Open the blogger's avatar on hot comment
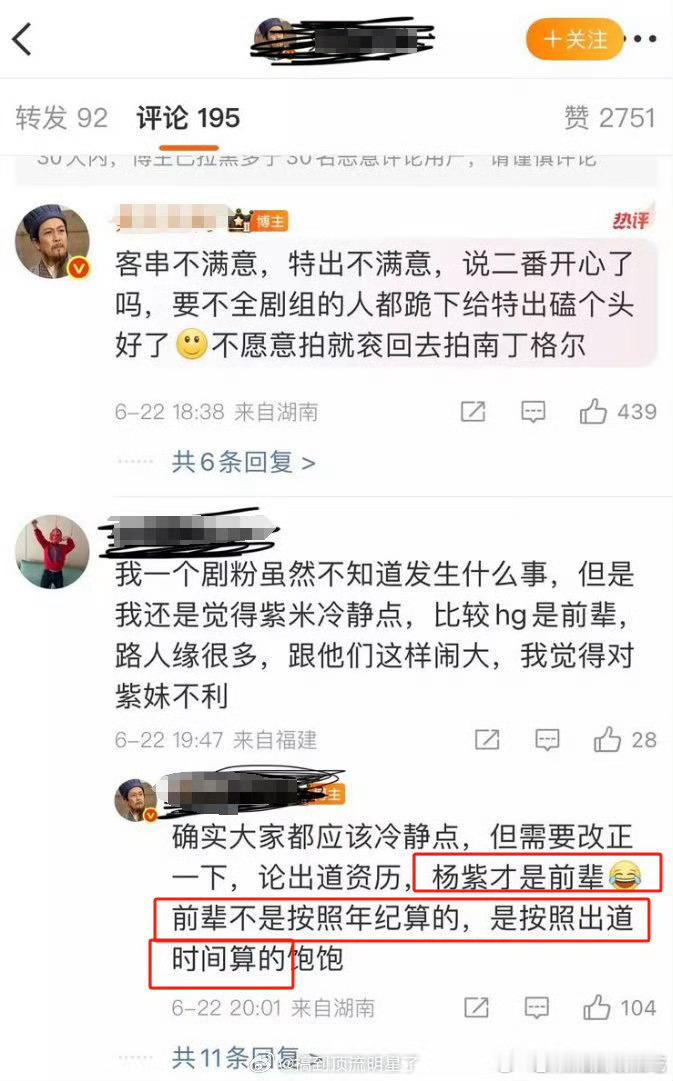Image resolution: width=673 pixels, height=1081 pixels. coord(53,242)
